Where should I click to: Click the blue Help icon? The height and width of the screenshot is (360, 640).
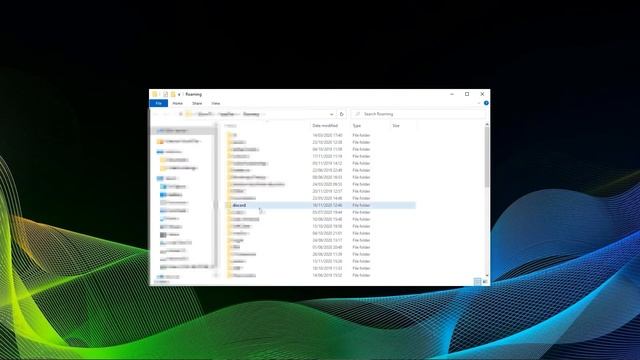click(x=486, y=103)
